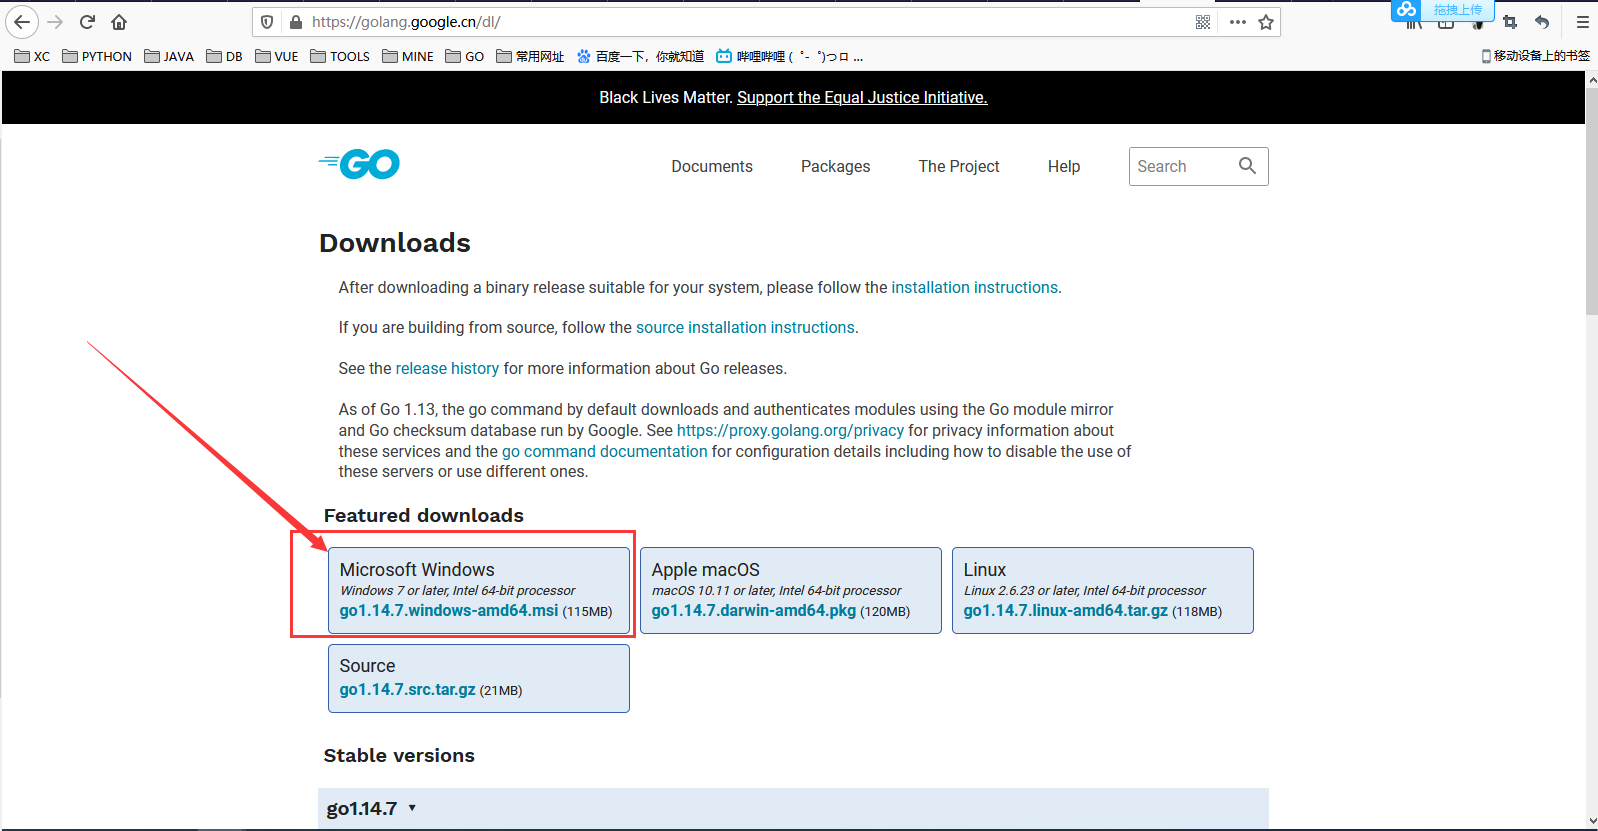Open the XC bookmarks folder
This screenshot has width=1598, height=831.
pos(32,56)
